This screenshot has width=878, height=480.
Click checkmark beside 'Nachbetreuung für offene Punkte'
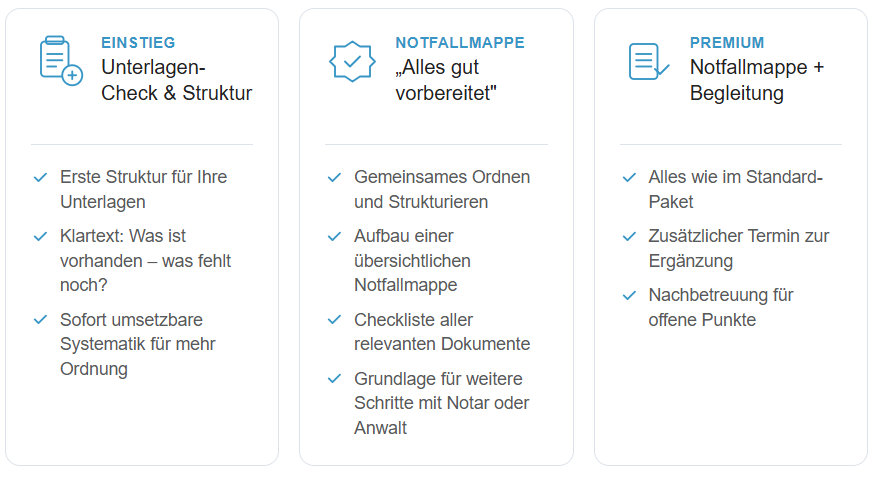629,295
